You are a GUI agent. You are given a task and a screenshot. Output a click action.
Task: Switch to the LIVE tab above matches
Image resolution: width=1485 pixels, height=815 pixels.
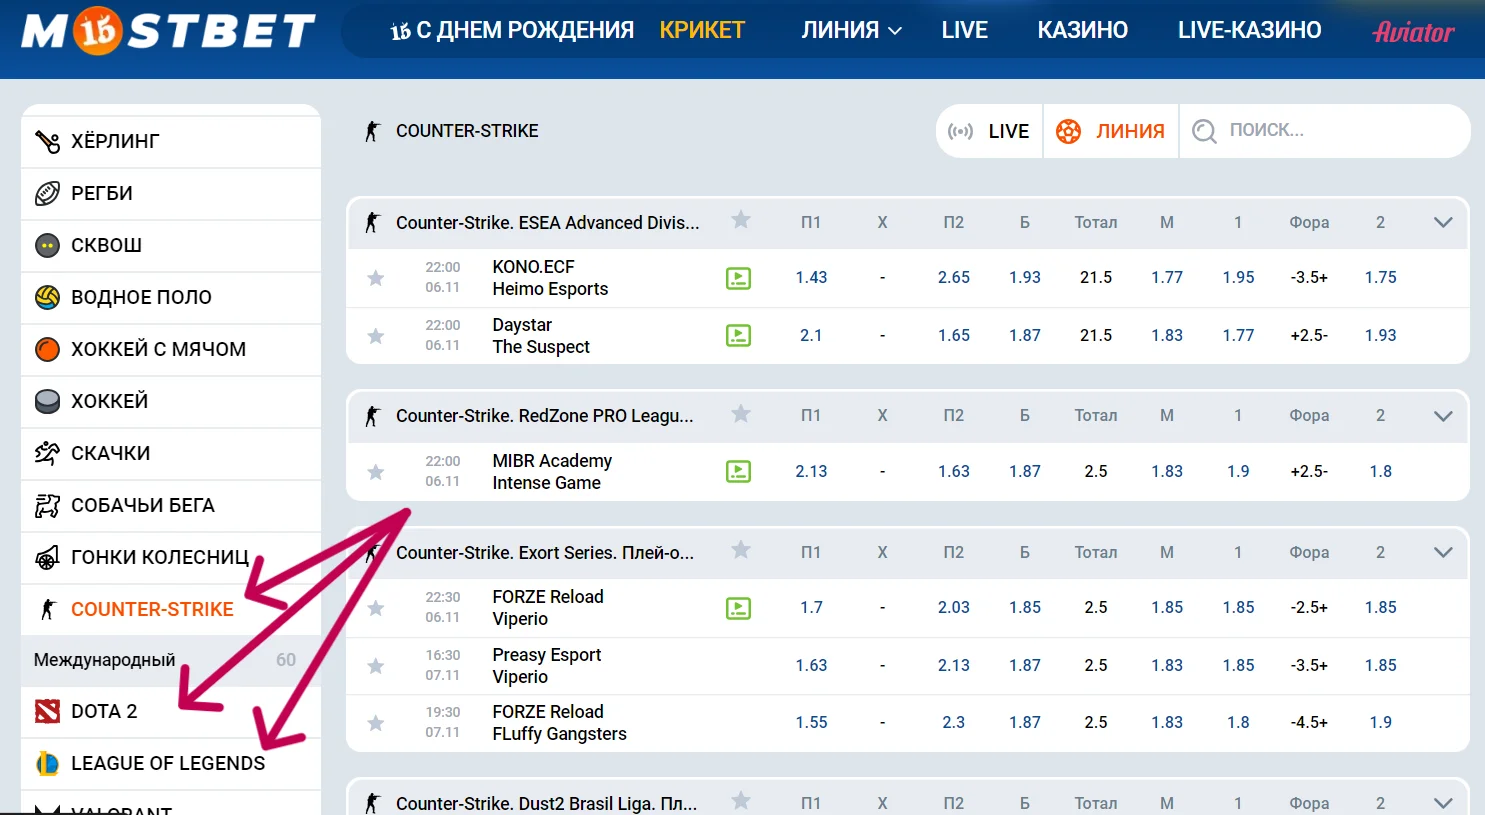(990, 131)
